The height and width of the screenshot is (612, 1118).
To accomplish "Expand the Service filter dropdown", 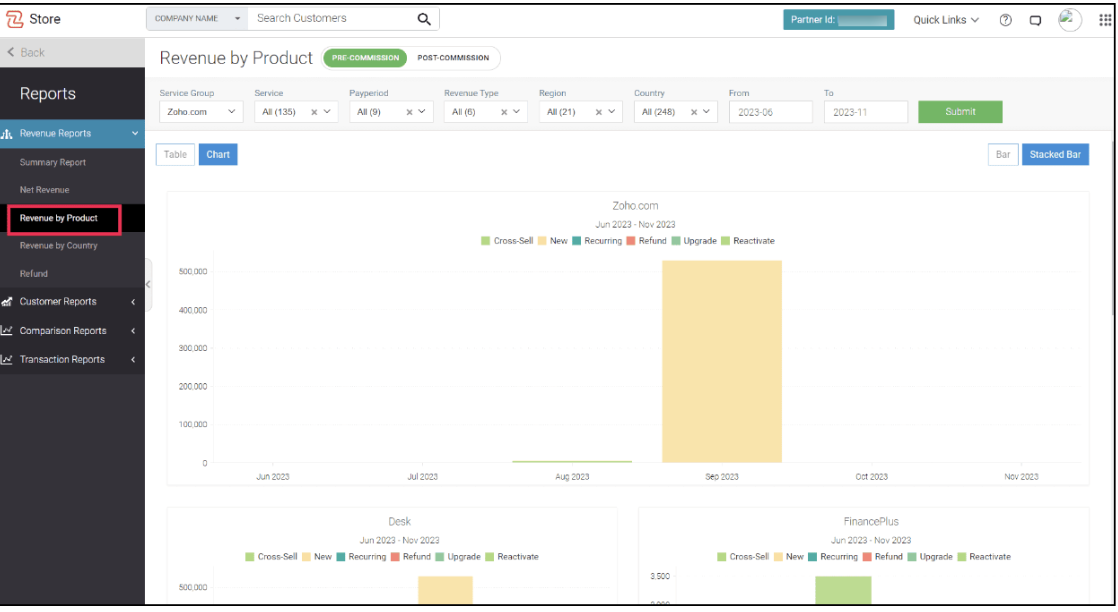I will click(x=327, y=112).
